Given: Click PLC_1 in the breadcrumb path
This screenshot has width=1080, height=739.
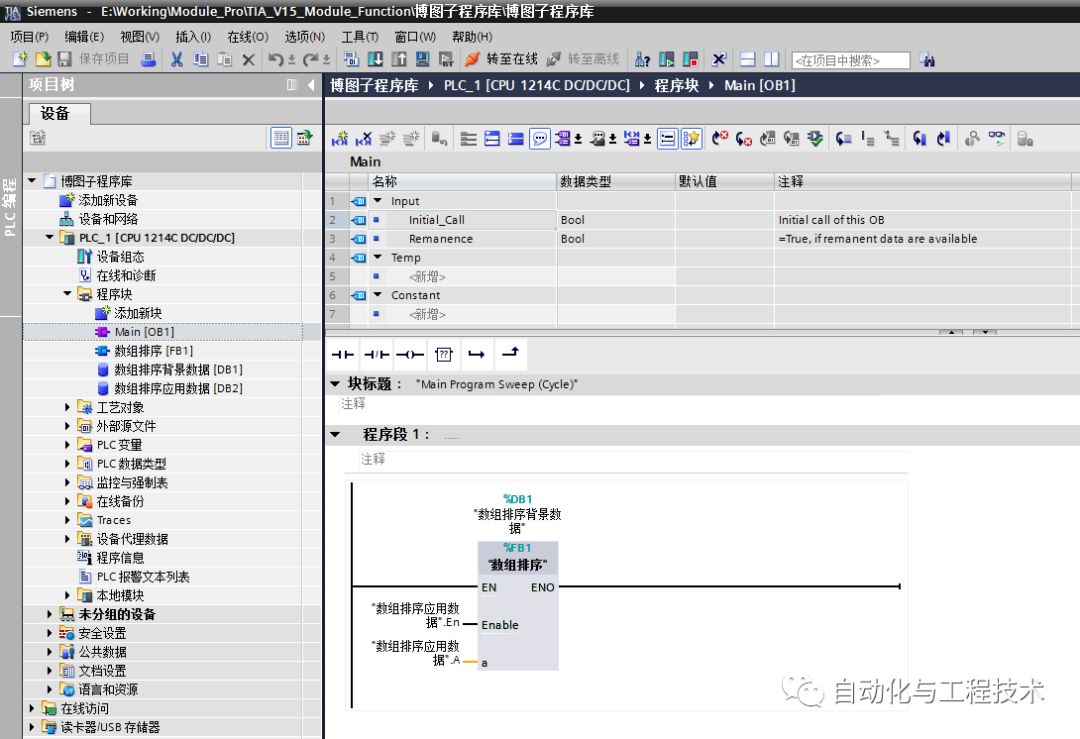Looking at the screenshot, I should tap(537, 85).
